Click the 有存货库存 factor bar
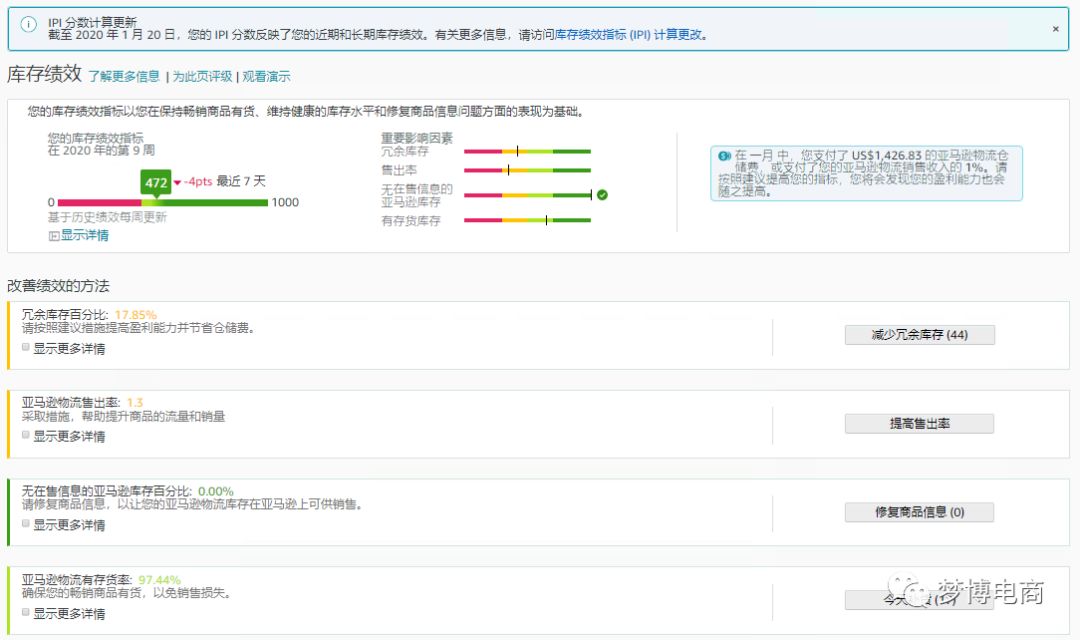The width and height of the screenshot is (1080, 640). coord(527,220)
